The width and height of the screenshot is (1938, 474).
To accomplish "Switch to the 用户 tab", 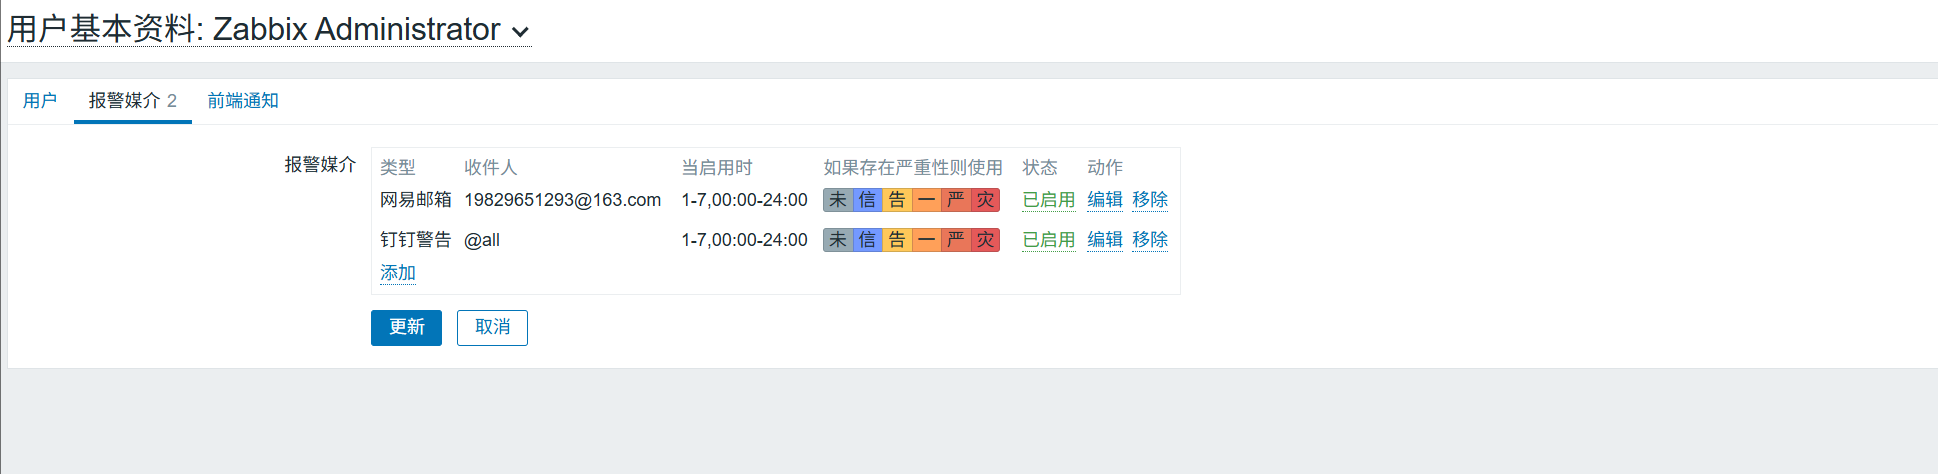I will click(40, 101).
